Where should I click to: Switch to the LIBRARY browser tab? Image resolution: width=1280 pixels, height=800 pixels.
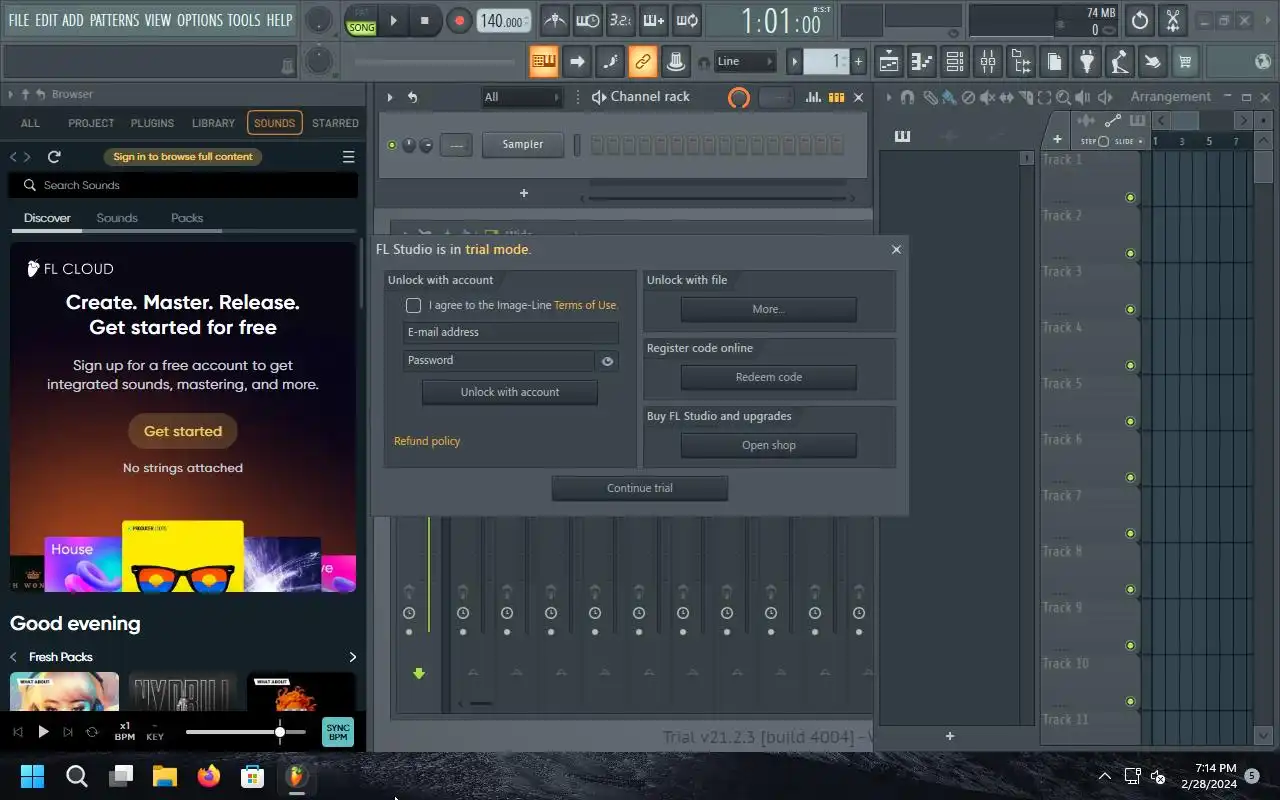click(213, 123)
